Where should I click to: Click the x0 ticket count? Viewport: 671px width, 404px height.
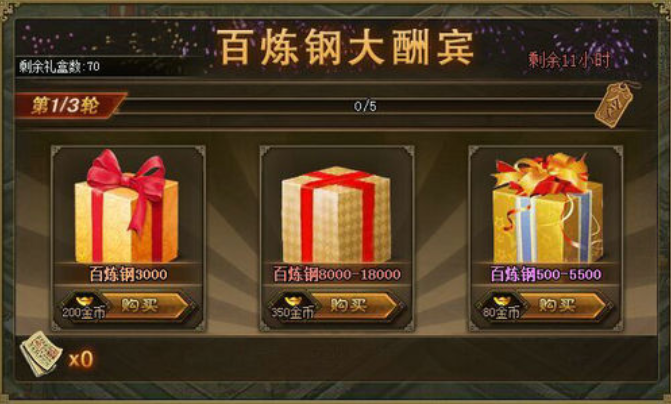pos(80,359)
